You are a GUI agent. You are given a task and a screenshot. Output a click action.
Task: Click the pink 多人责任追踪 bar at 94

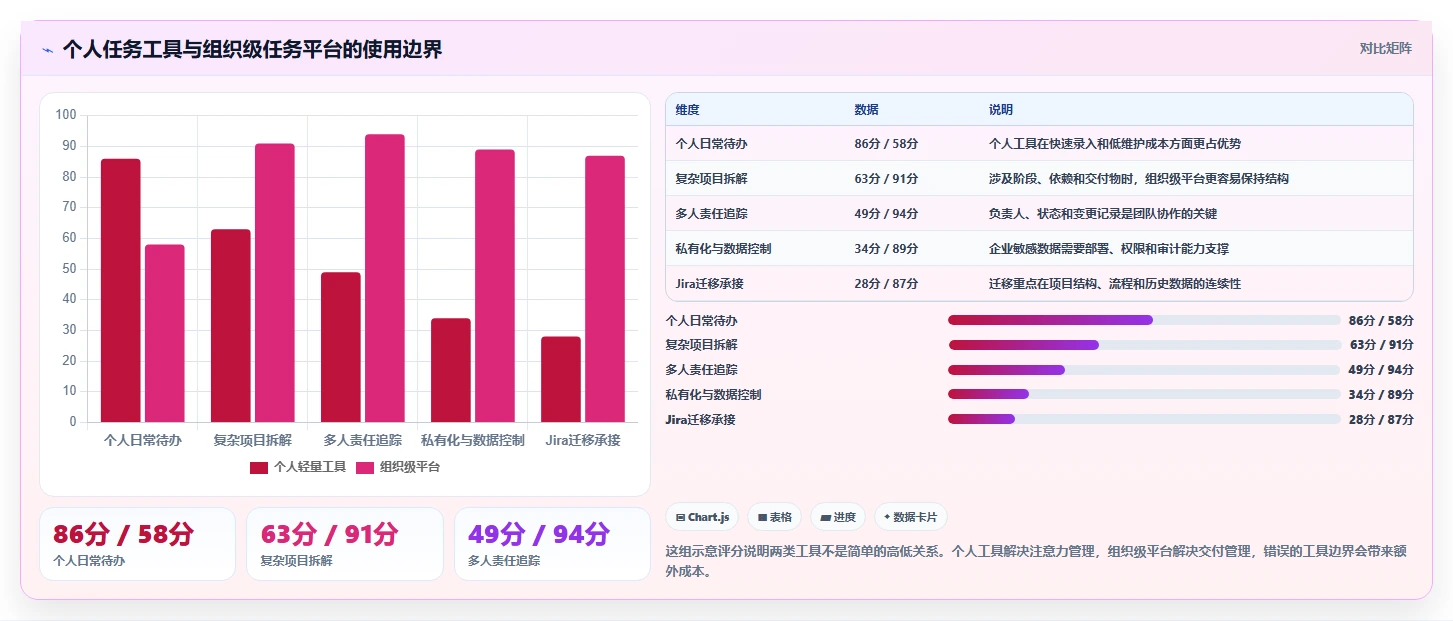[x=385, y=278]
